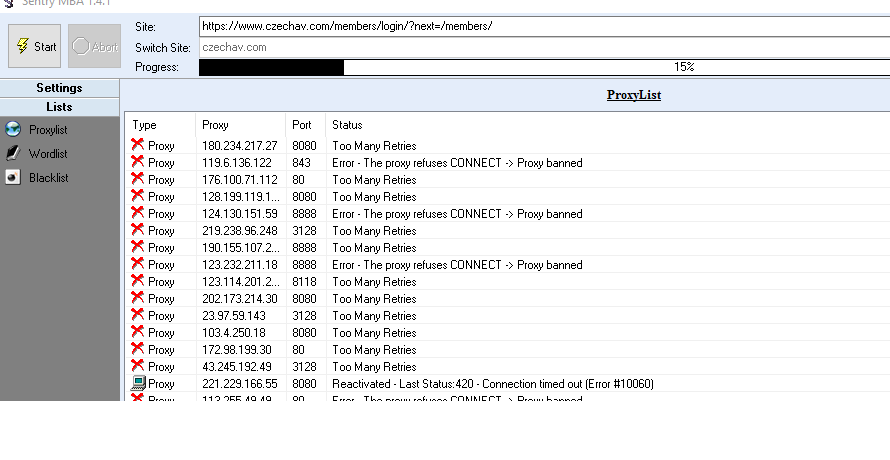Select proxy address 103.4.250.18
Image resolution: width=890 pixels, height=460 pixels.
234,333
